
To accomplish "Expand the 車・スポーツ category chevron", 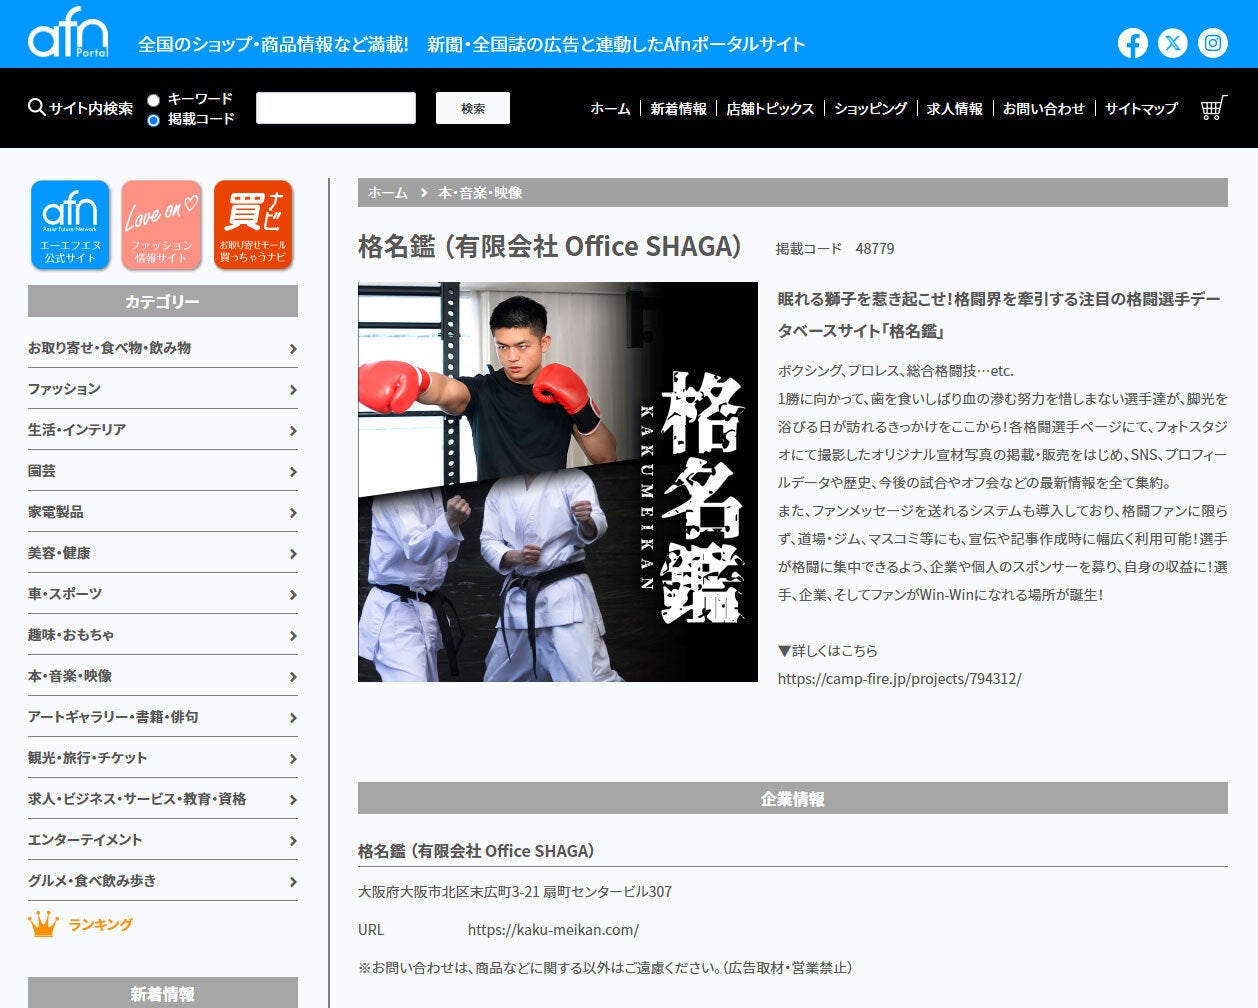I will click(292, 595).
